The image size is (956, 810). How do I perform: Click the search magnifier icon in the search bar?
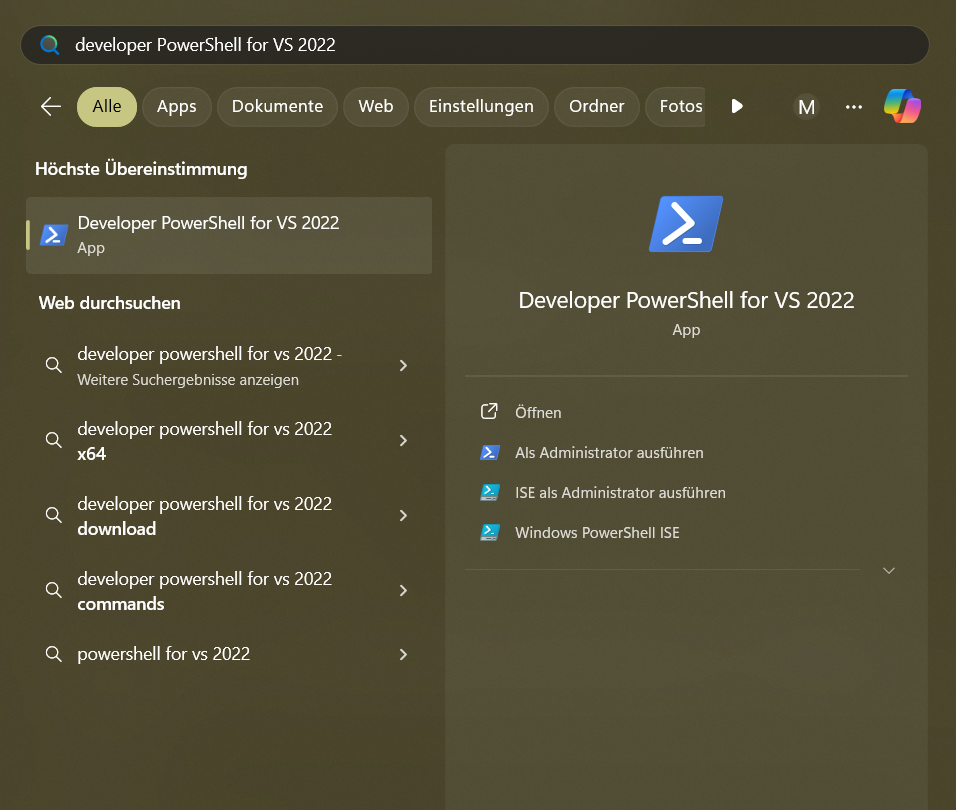[x=50, y=44]
